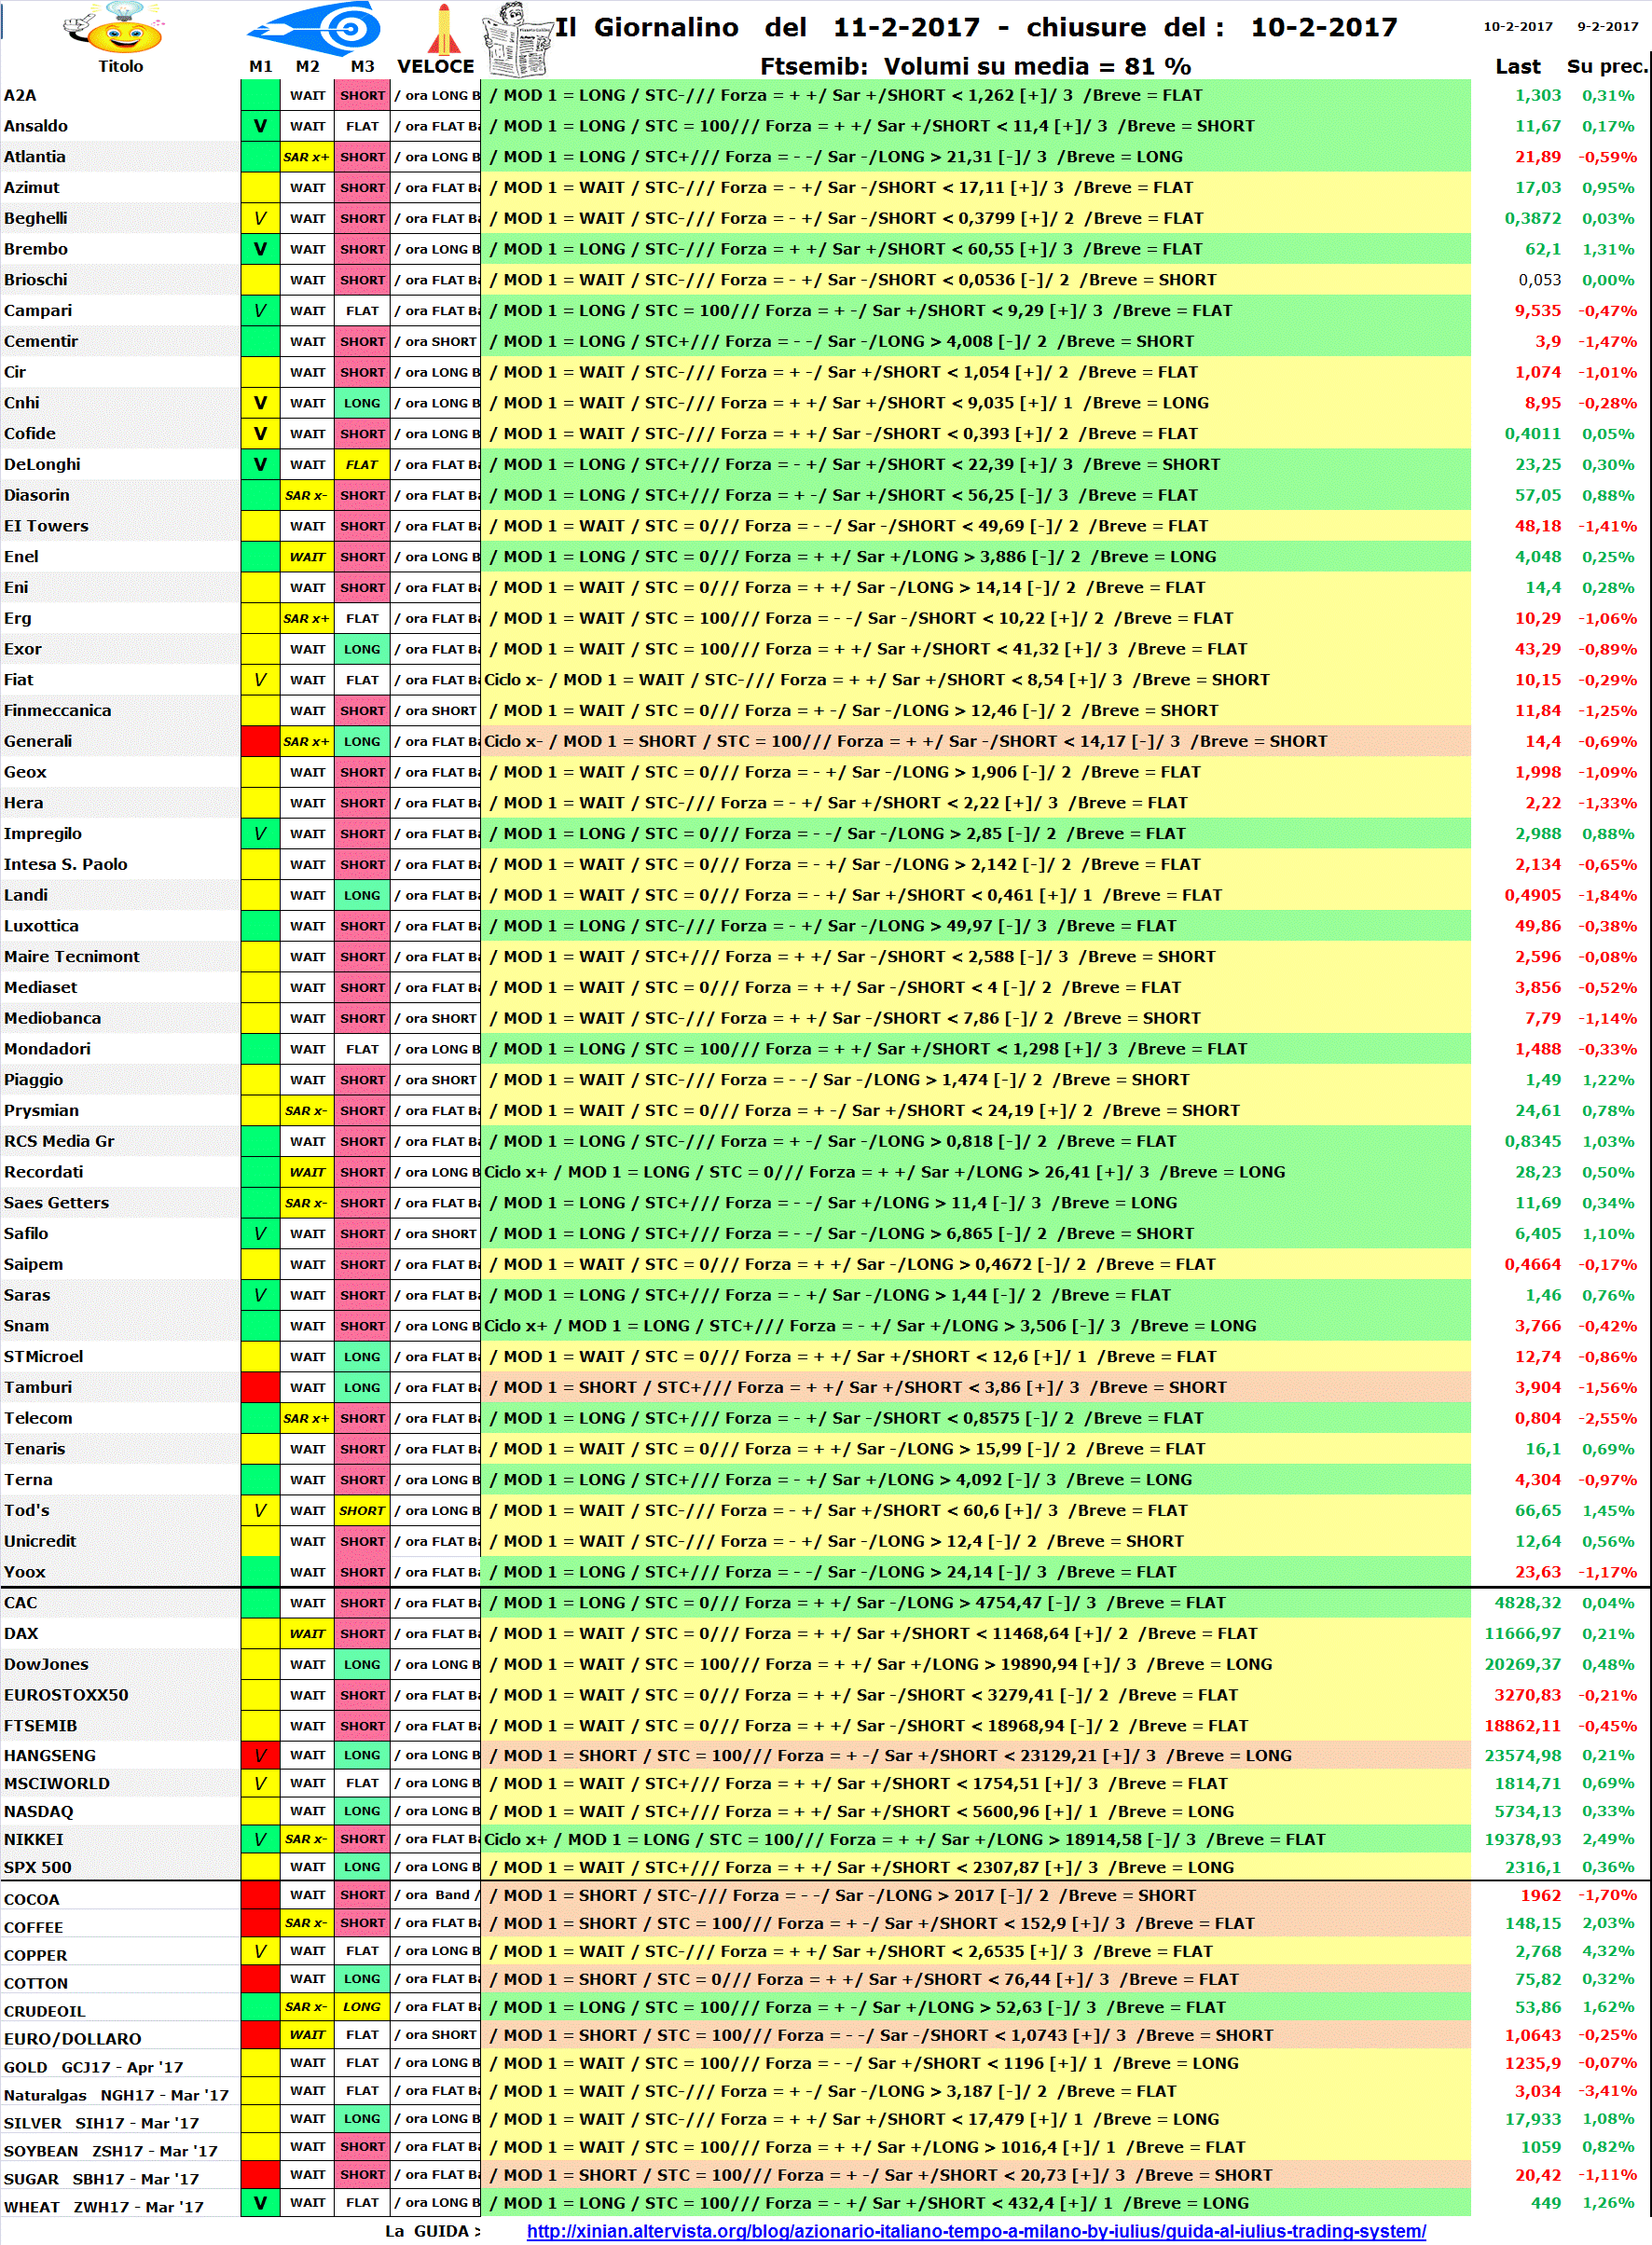Select the STMicroel row name
Screen dimensions: 1652x2245
pyautogui.click(x=44, y=1356)
